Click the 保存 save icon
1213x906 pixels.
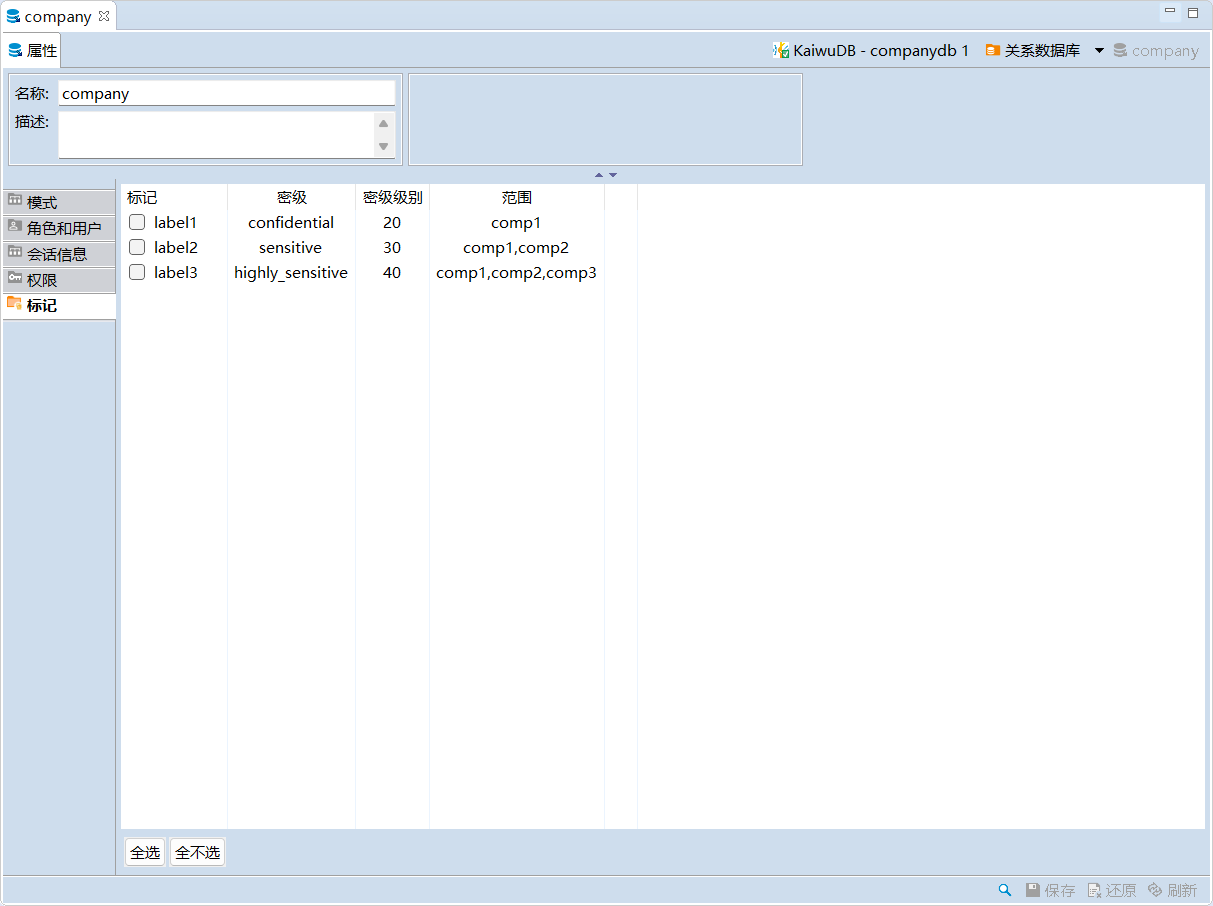pyautogui.click(x=1033, y=890)
